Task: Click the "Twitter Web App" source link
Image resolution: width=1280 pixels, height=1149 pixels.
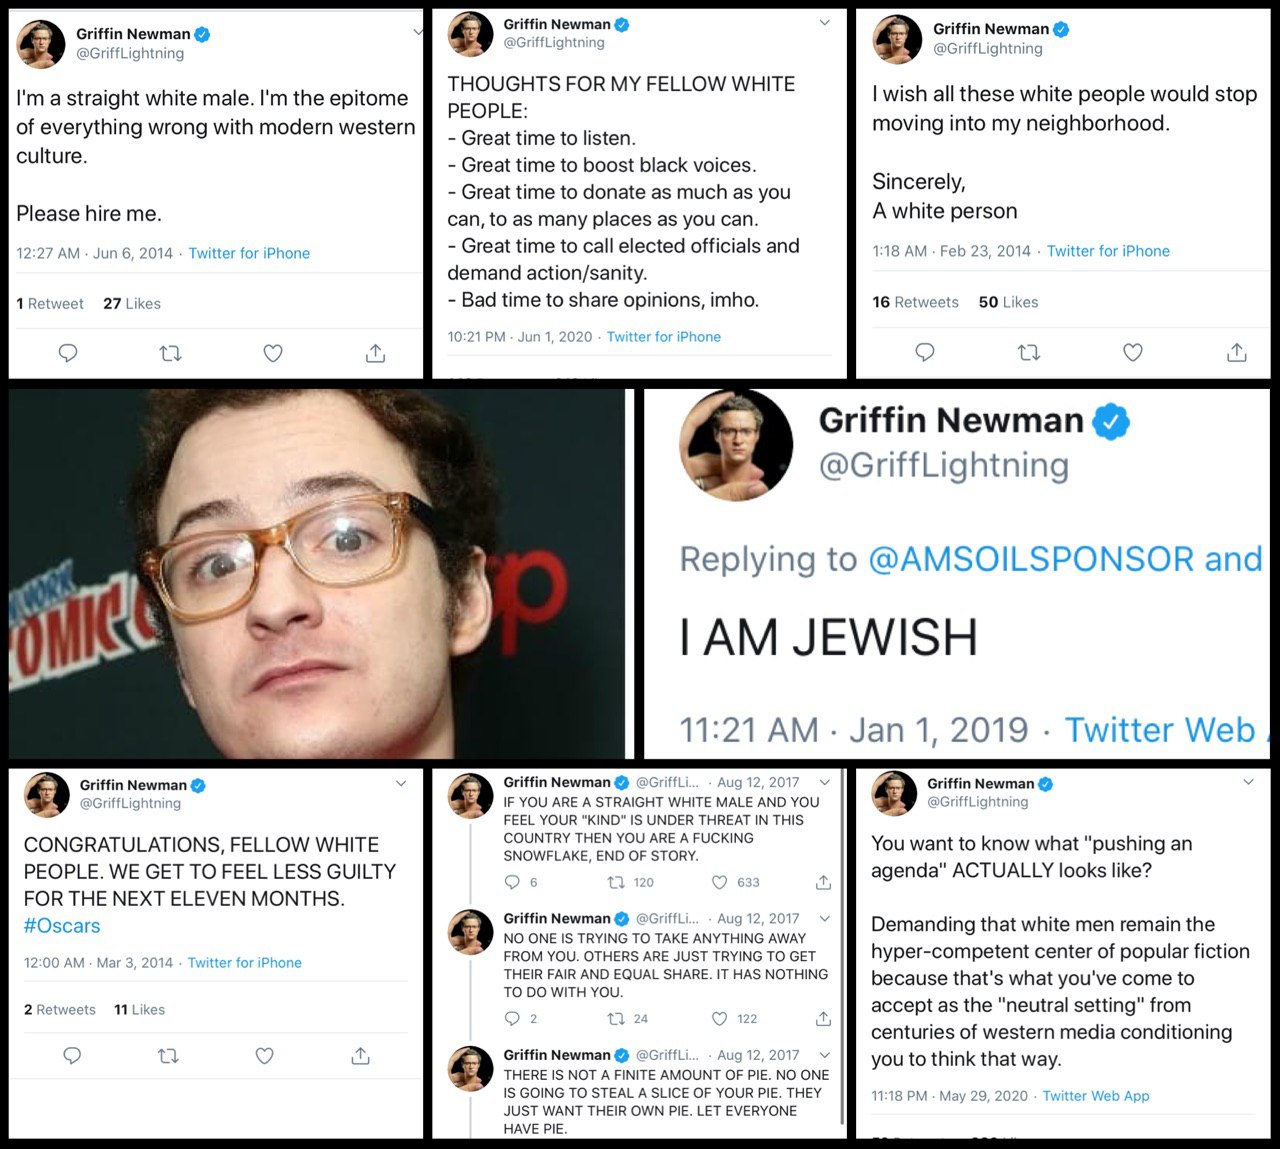Action: 1096,1096
